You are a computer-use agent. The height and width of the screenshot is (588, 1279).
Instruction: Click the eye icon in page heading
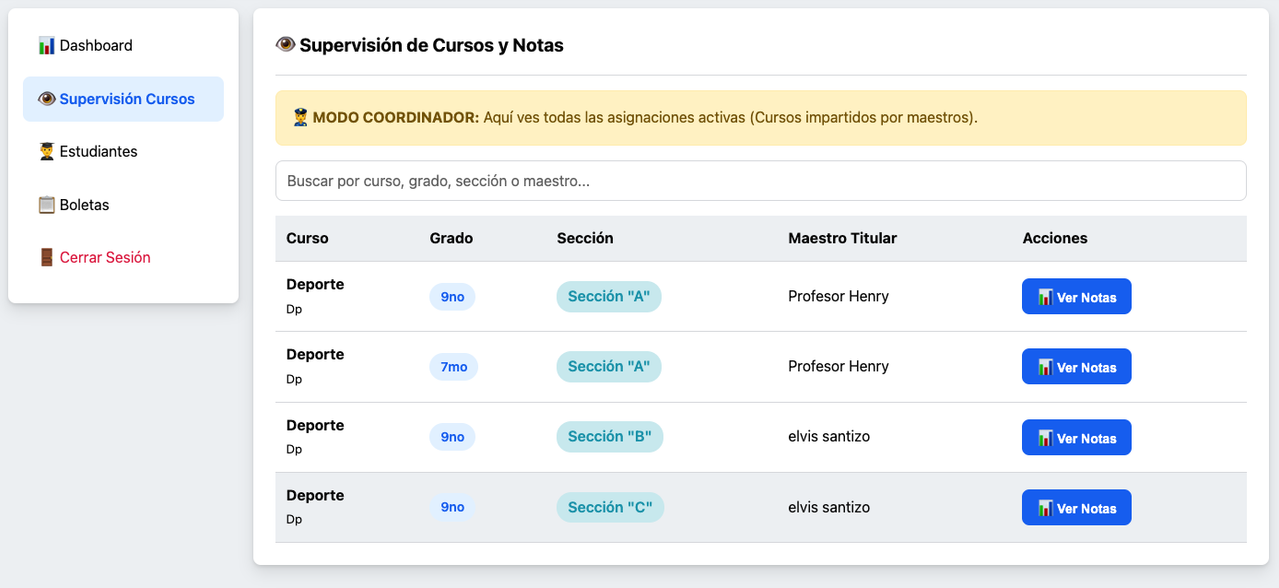click(285, 45)
